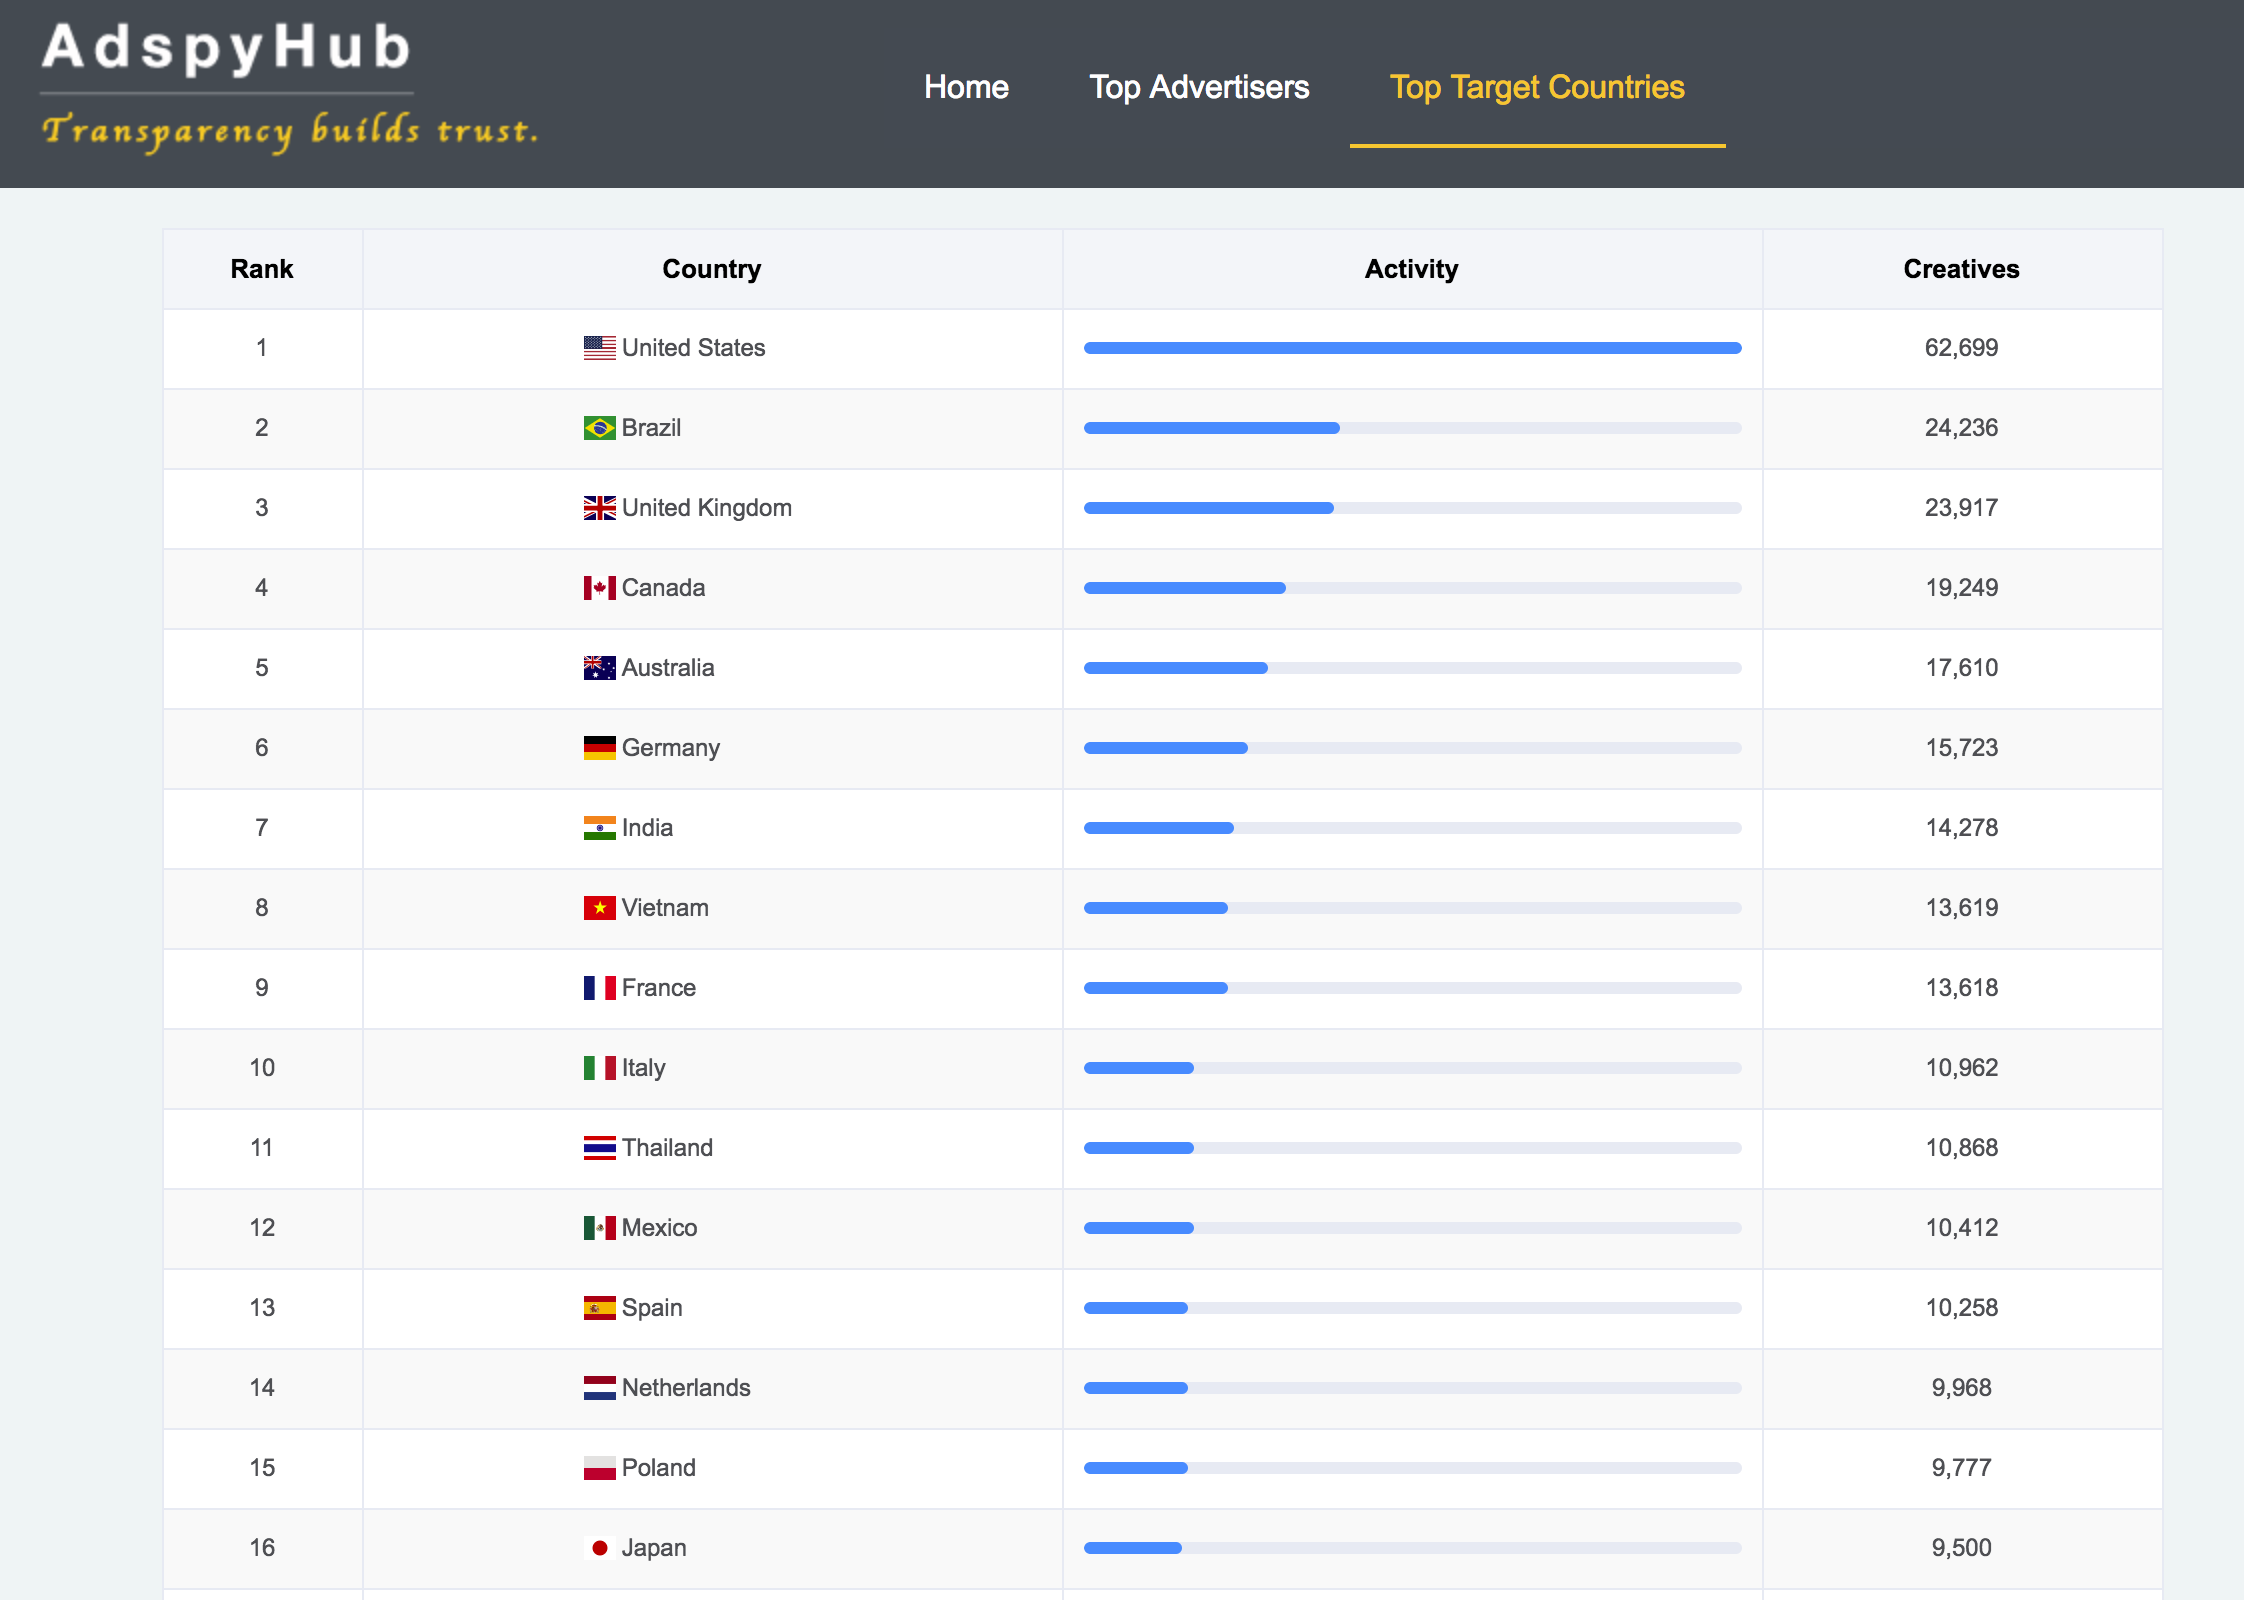Click the India activity progress bar
Screen dimensions: 2244x1600
pos(1412,828)
